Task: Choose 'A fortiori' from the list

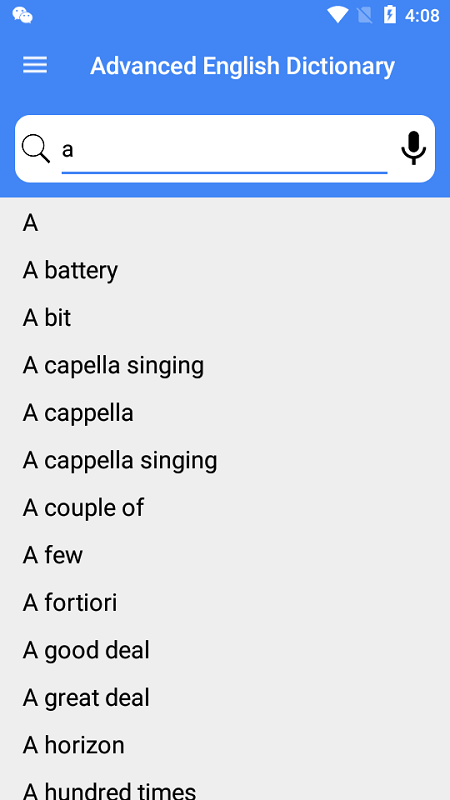Action: 225,603
